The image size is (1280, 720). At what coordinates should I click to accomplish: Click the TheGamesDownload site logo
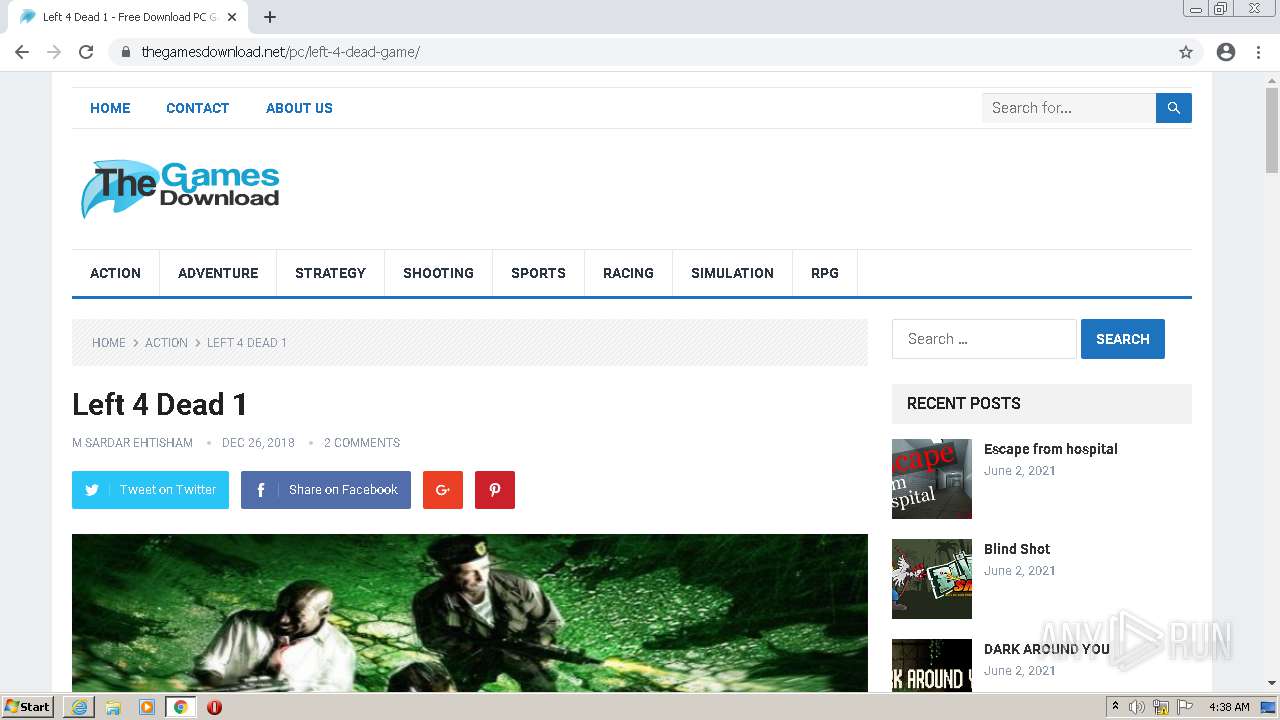pyautogui.click(x=180, y=189)
